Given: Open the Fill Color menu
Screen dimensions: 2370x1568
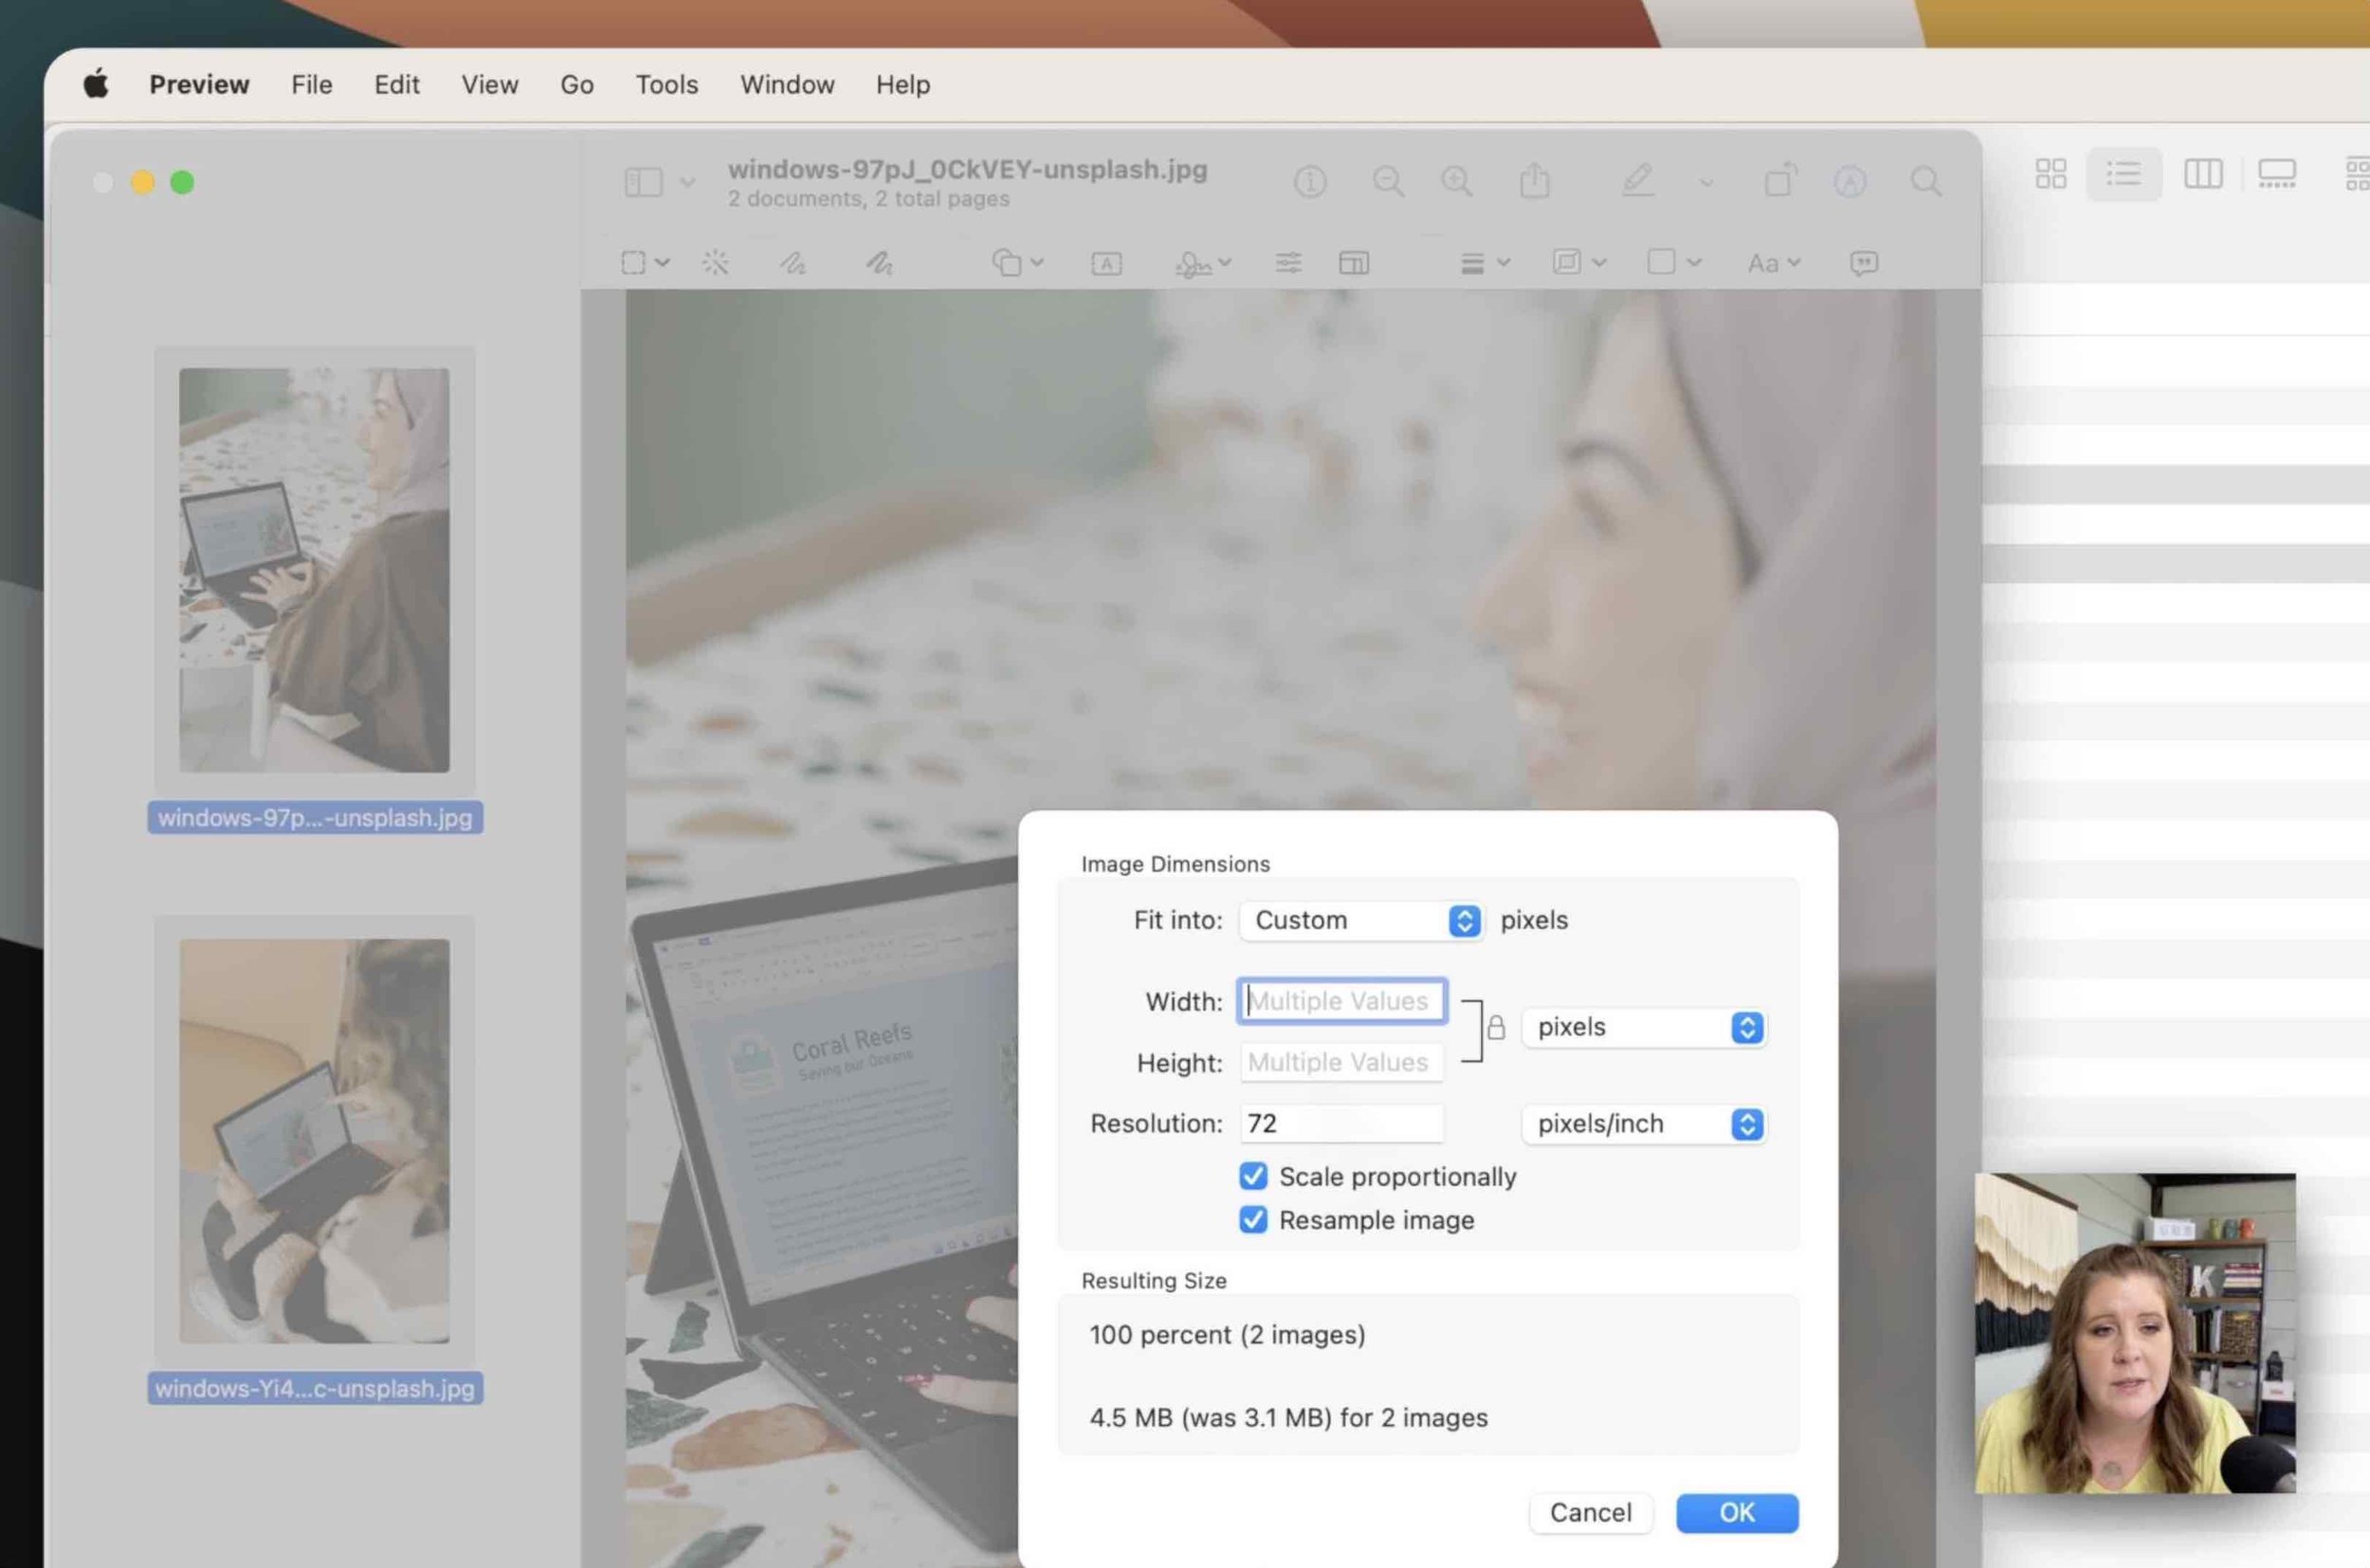Looking at the screenshot, I should (1673, 262).
